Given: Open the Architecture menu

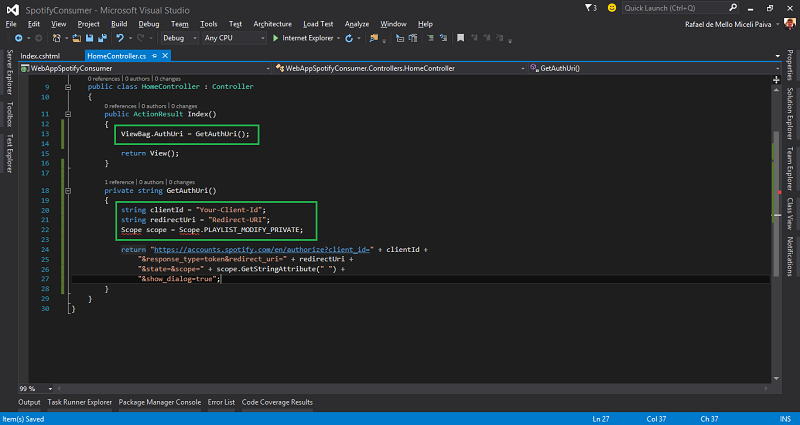Looking at the screenshot, I should (273, 23).
